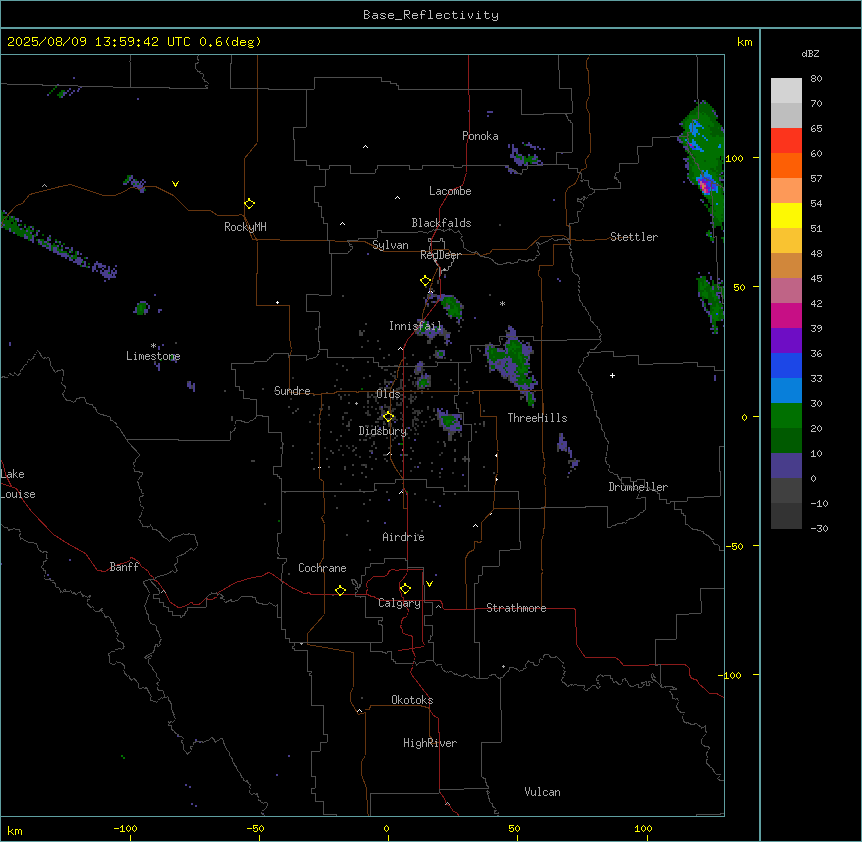Viewport: 862px width, 842px height.
Task: Select the Vulcan label
Action: [x=542, y=792]
